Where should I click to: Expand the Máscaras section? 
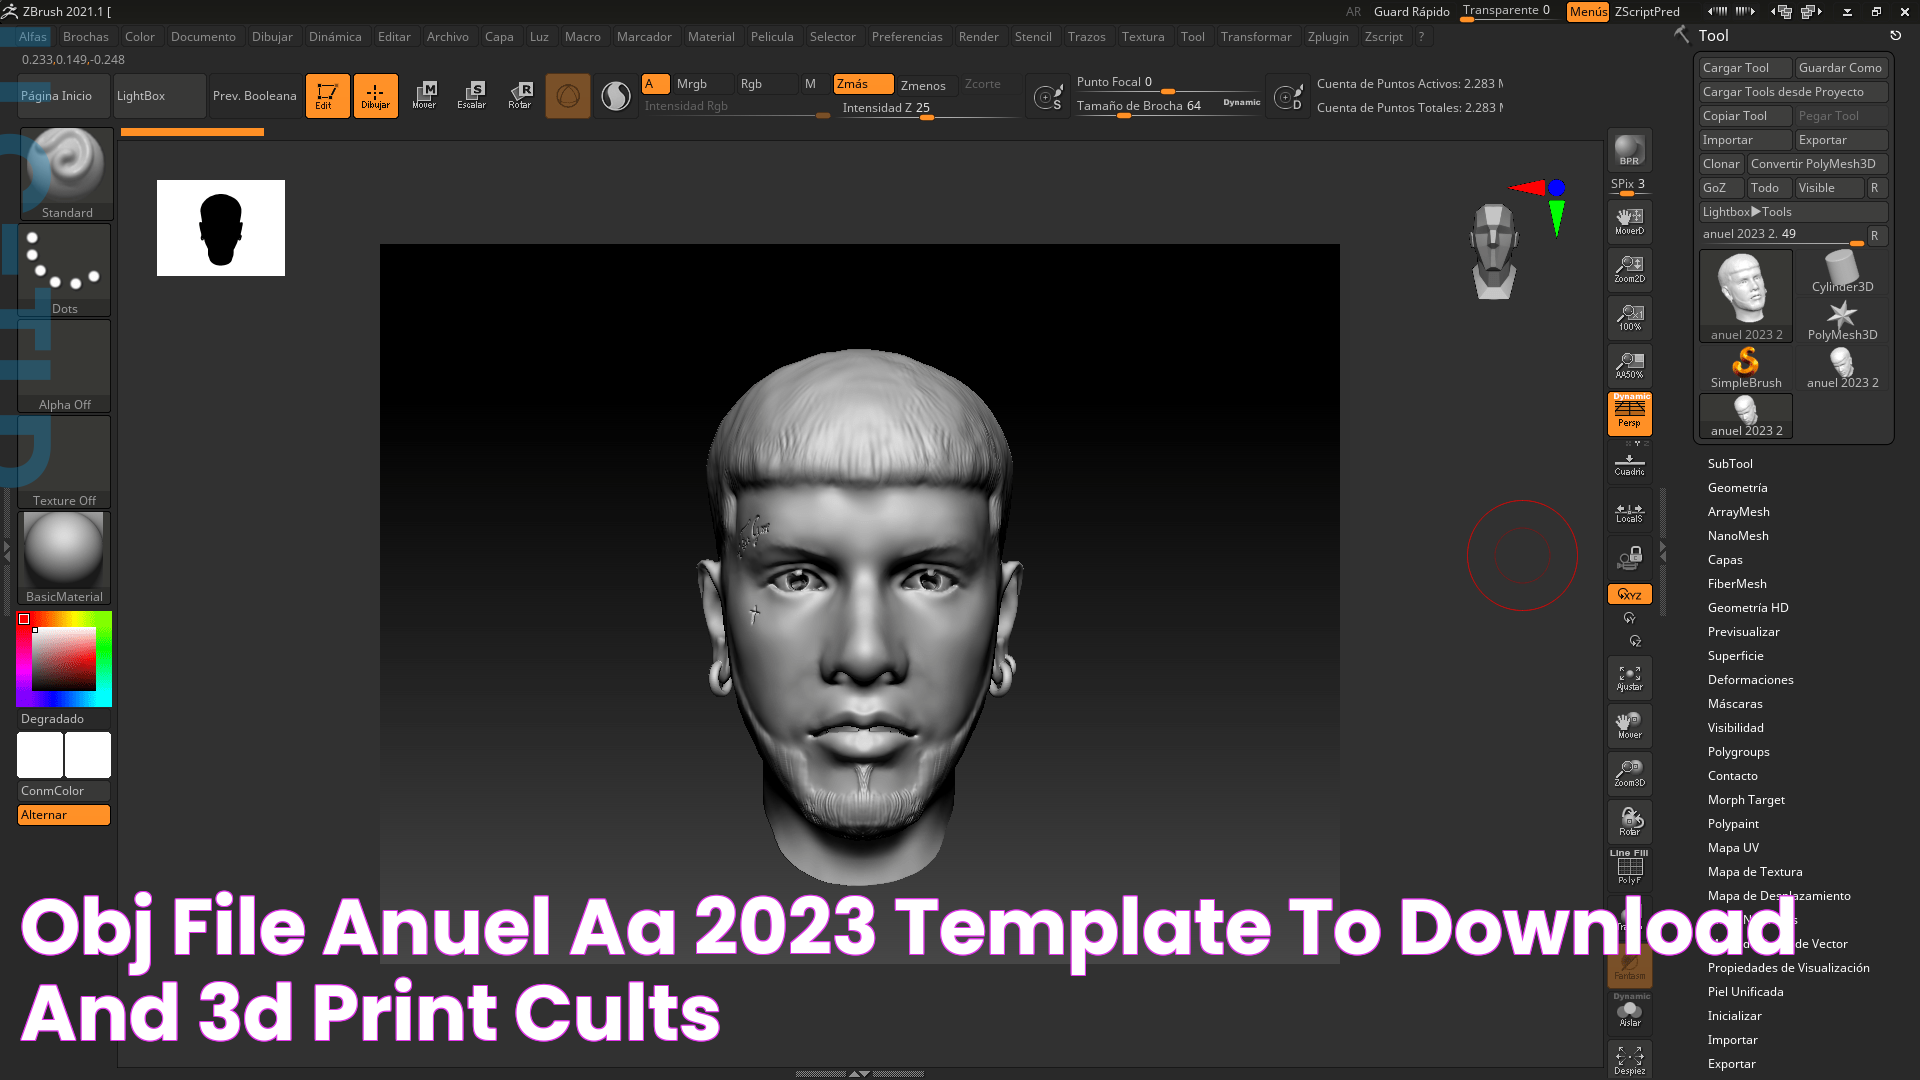pyautogui.click(x=1735, y=704)
